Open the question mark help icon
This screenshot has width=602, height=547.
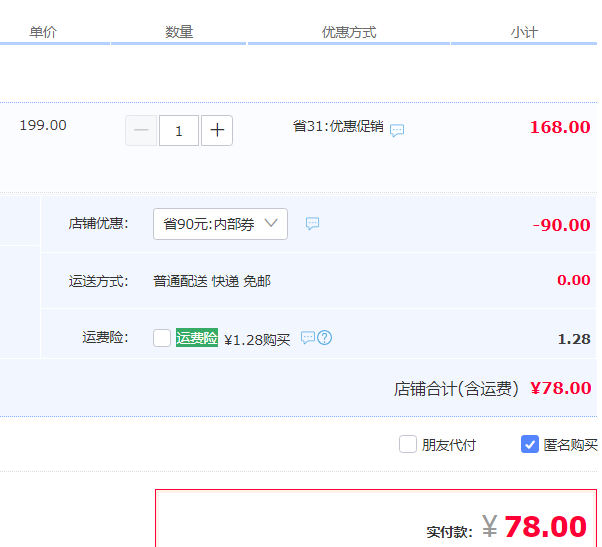[324, 338]
